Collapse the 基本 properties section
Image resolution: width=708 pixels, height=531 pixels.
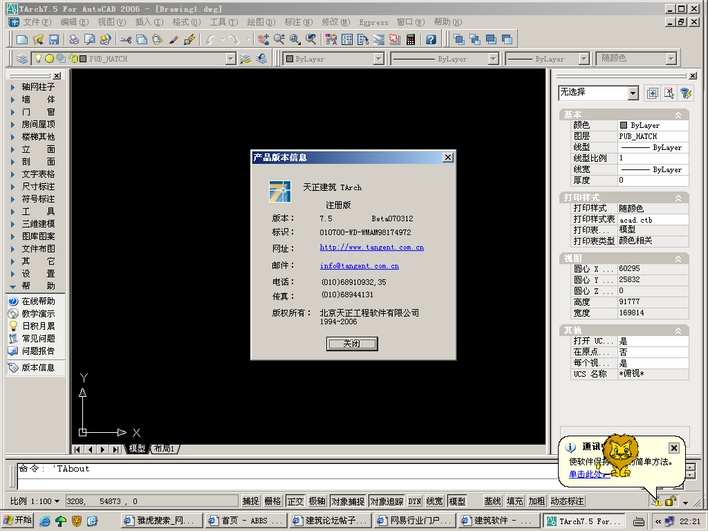pyautogui.click(x=678, y=115)
